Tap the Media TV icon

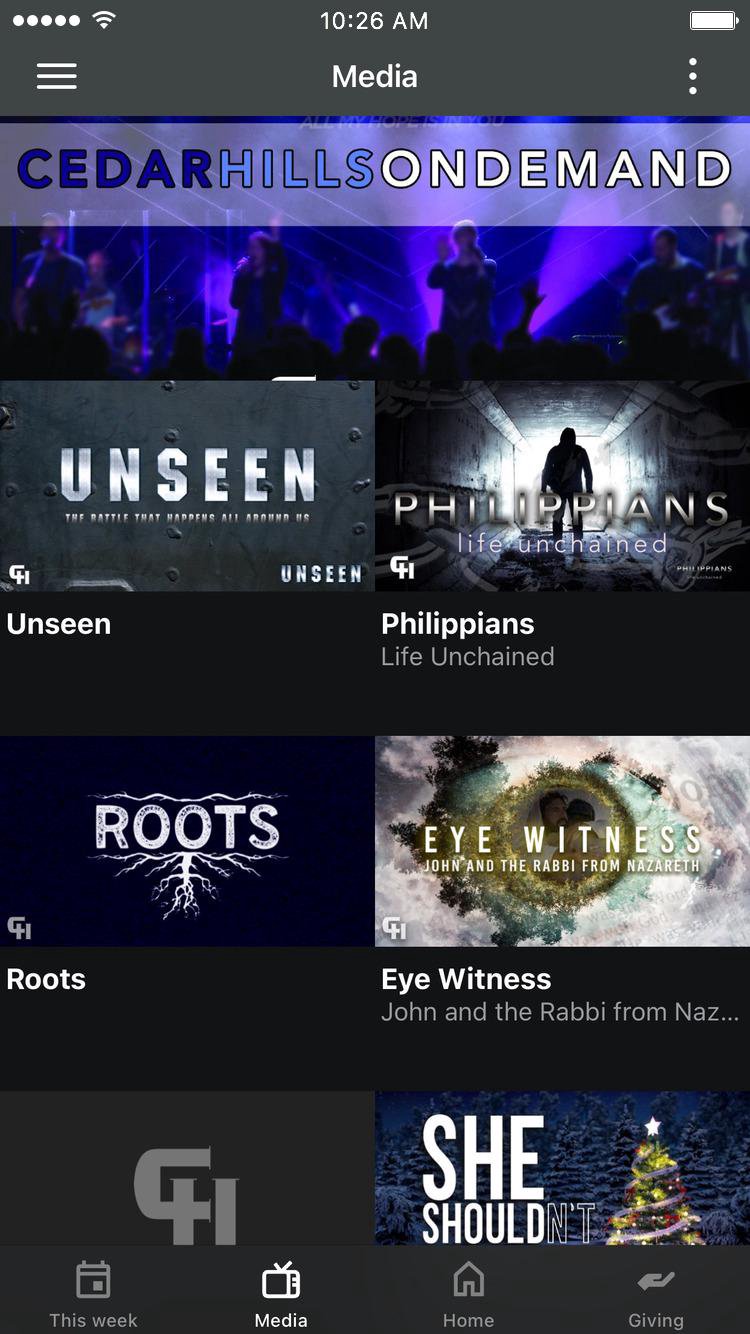(x=281, y=1279)
